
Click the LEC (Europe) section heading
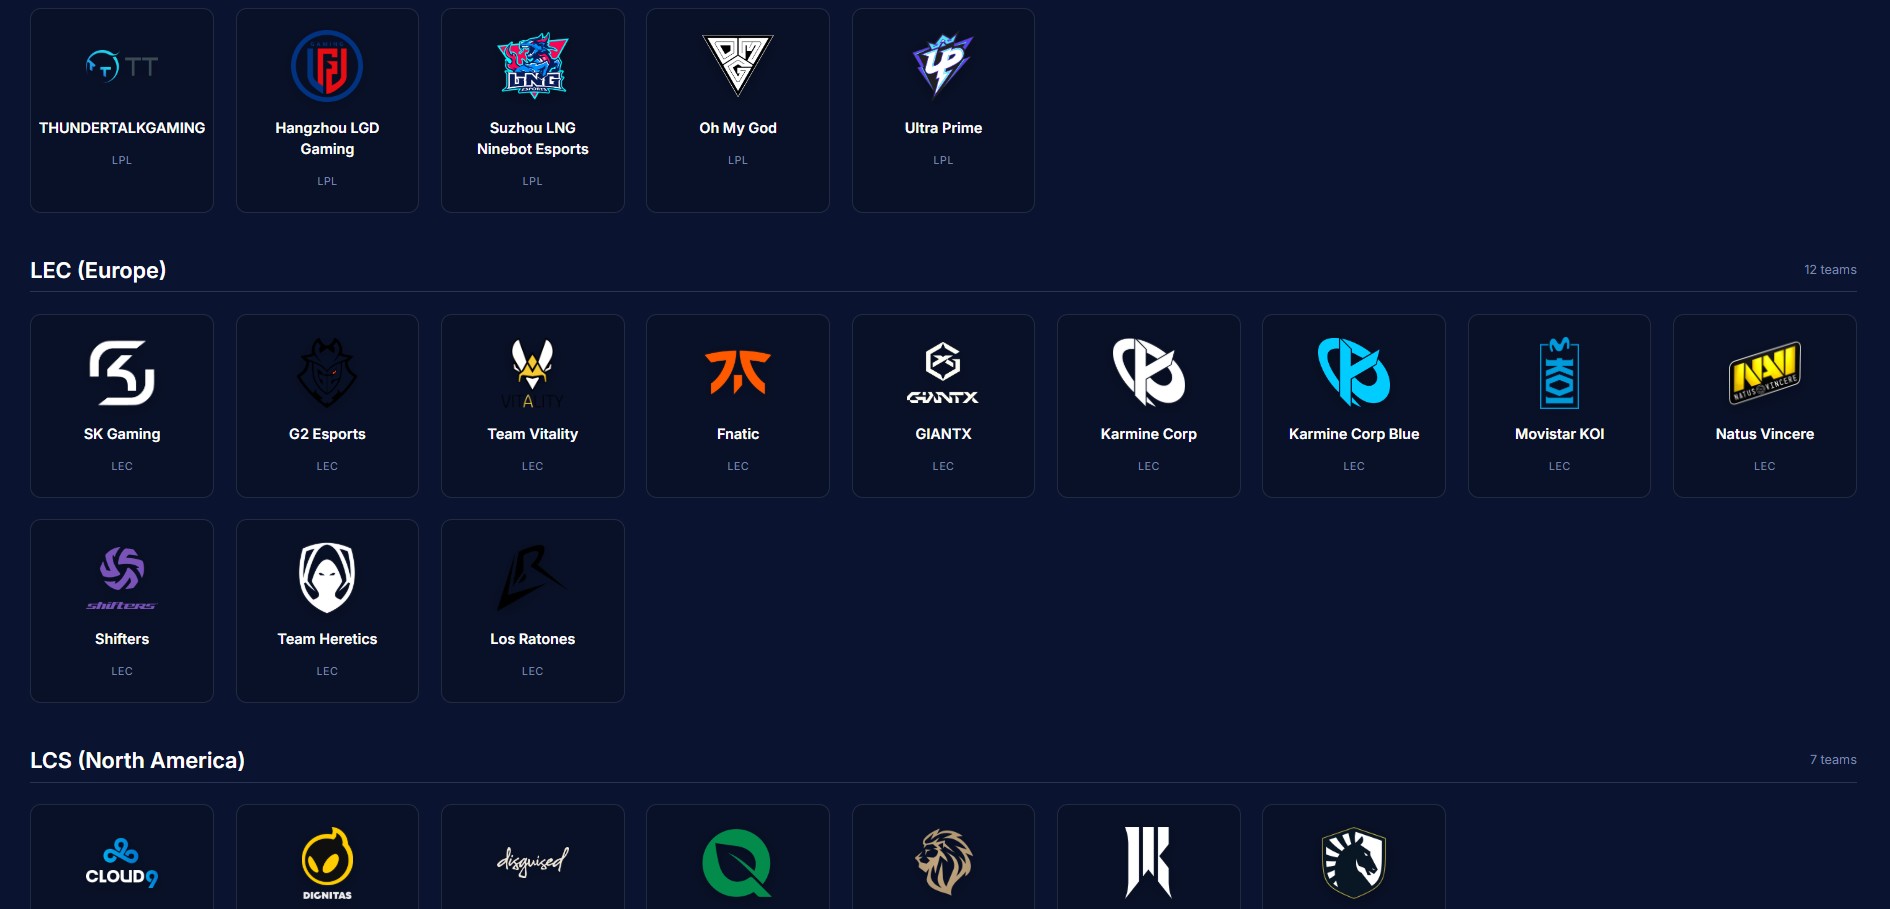point(98,270)
